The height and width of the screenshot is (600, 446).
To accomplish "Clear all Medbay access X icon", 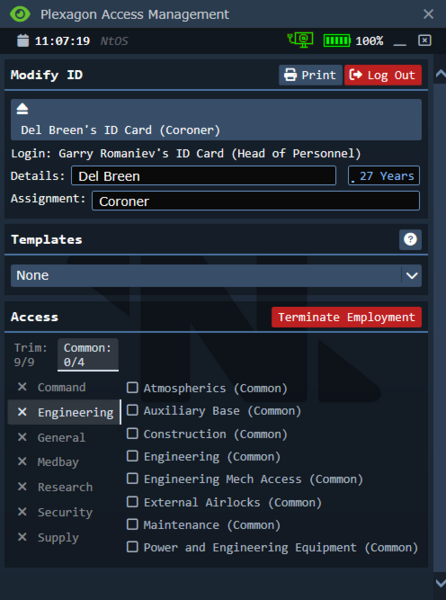I will click(x=22, y=462).
